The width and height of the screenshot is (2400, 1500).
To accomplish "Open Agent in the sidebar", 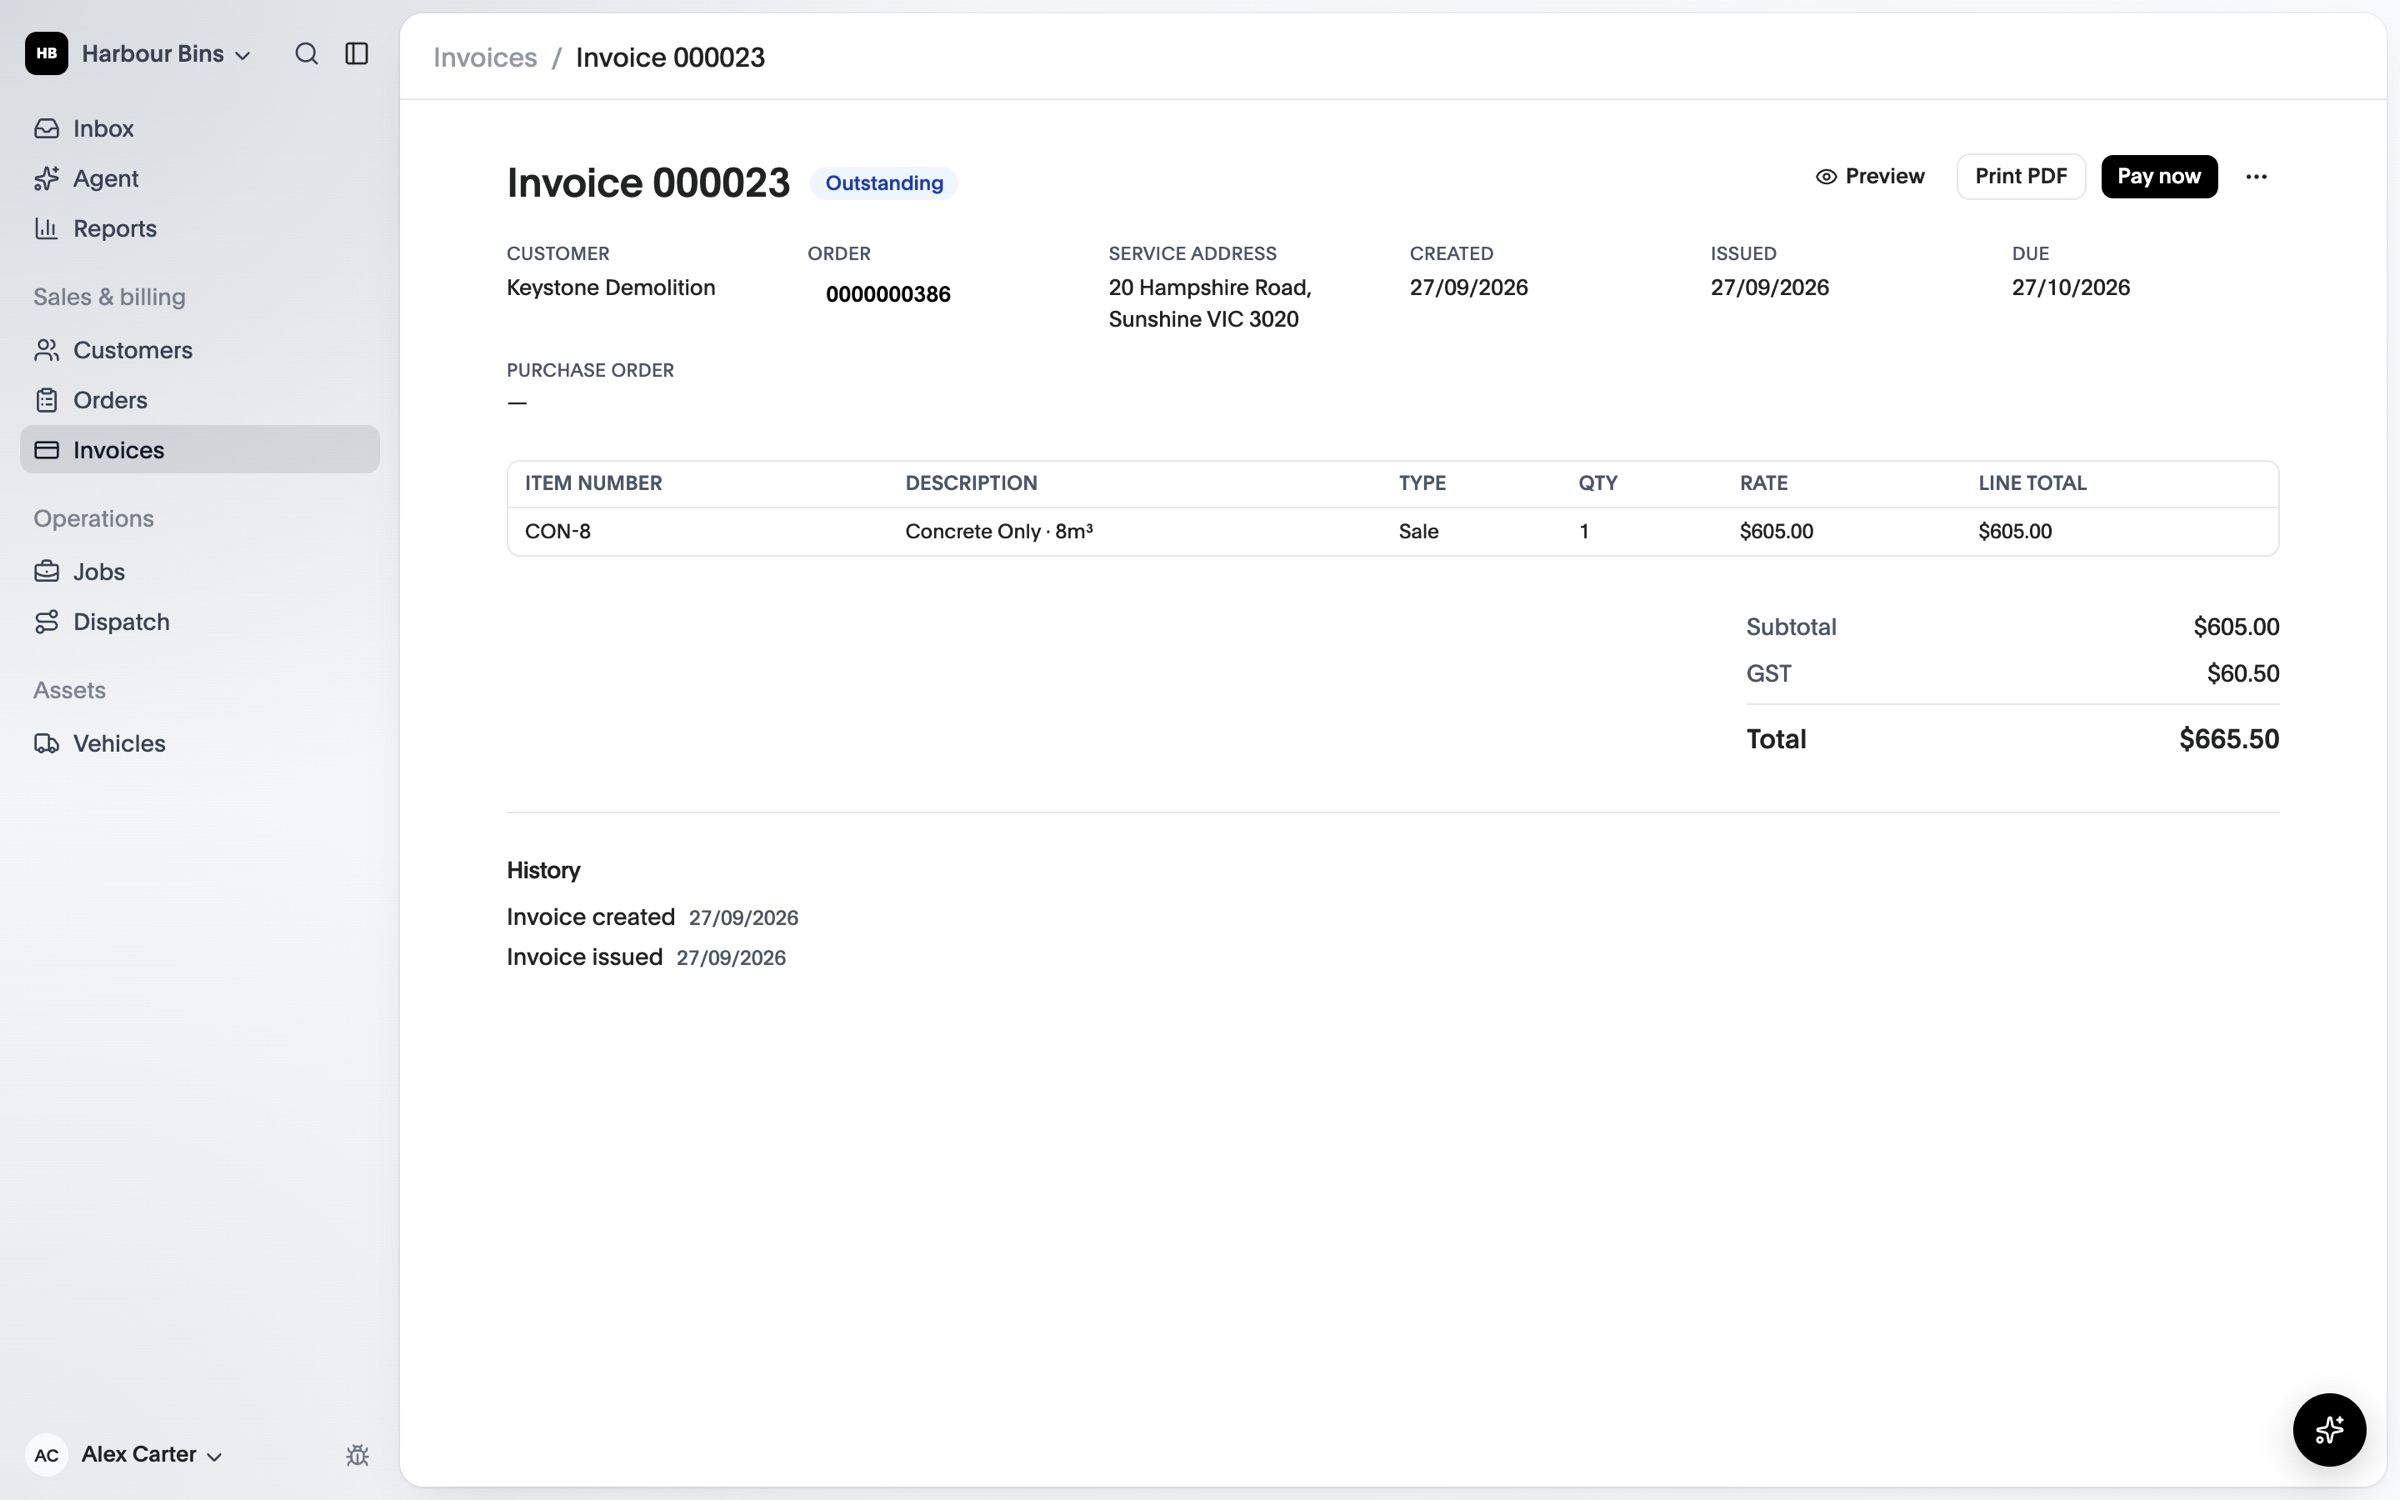I will 200,179.
